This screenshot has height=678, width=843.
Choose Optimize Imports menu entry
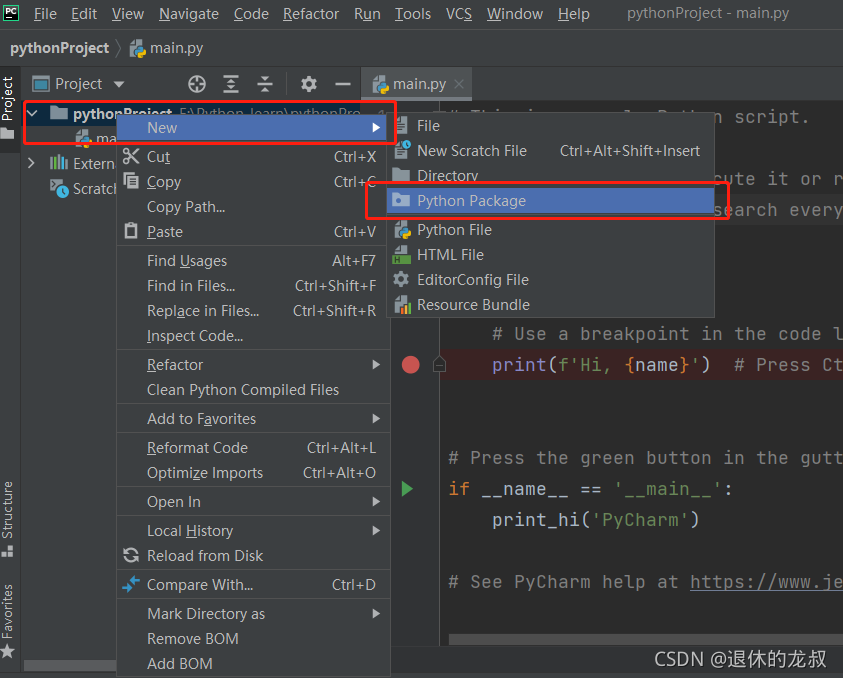pyautogui.click(x=253, y=473)
